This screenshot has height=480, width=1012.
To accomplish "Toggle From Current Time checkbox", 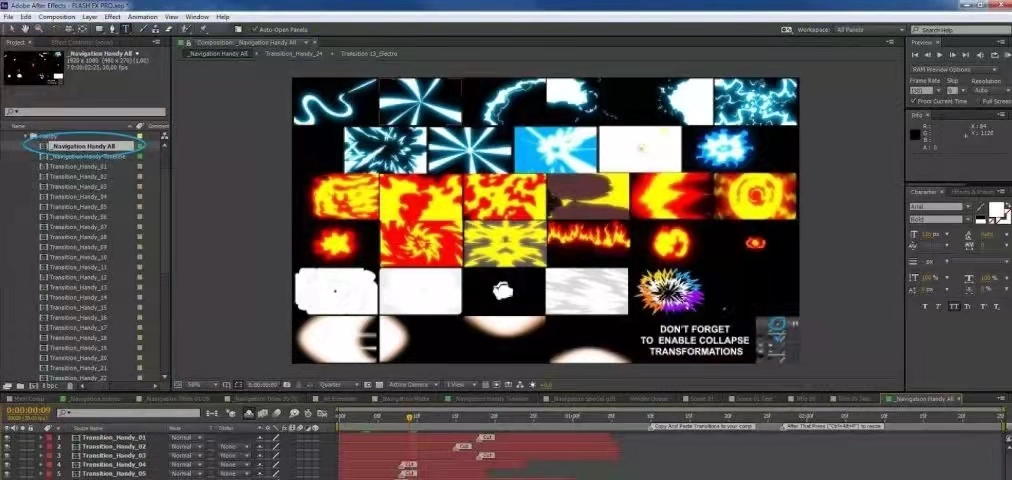I will coord(913,101).
